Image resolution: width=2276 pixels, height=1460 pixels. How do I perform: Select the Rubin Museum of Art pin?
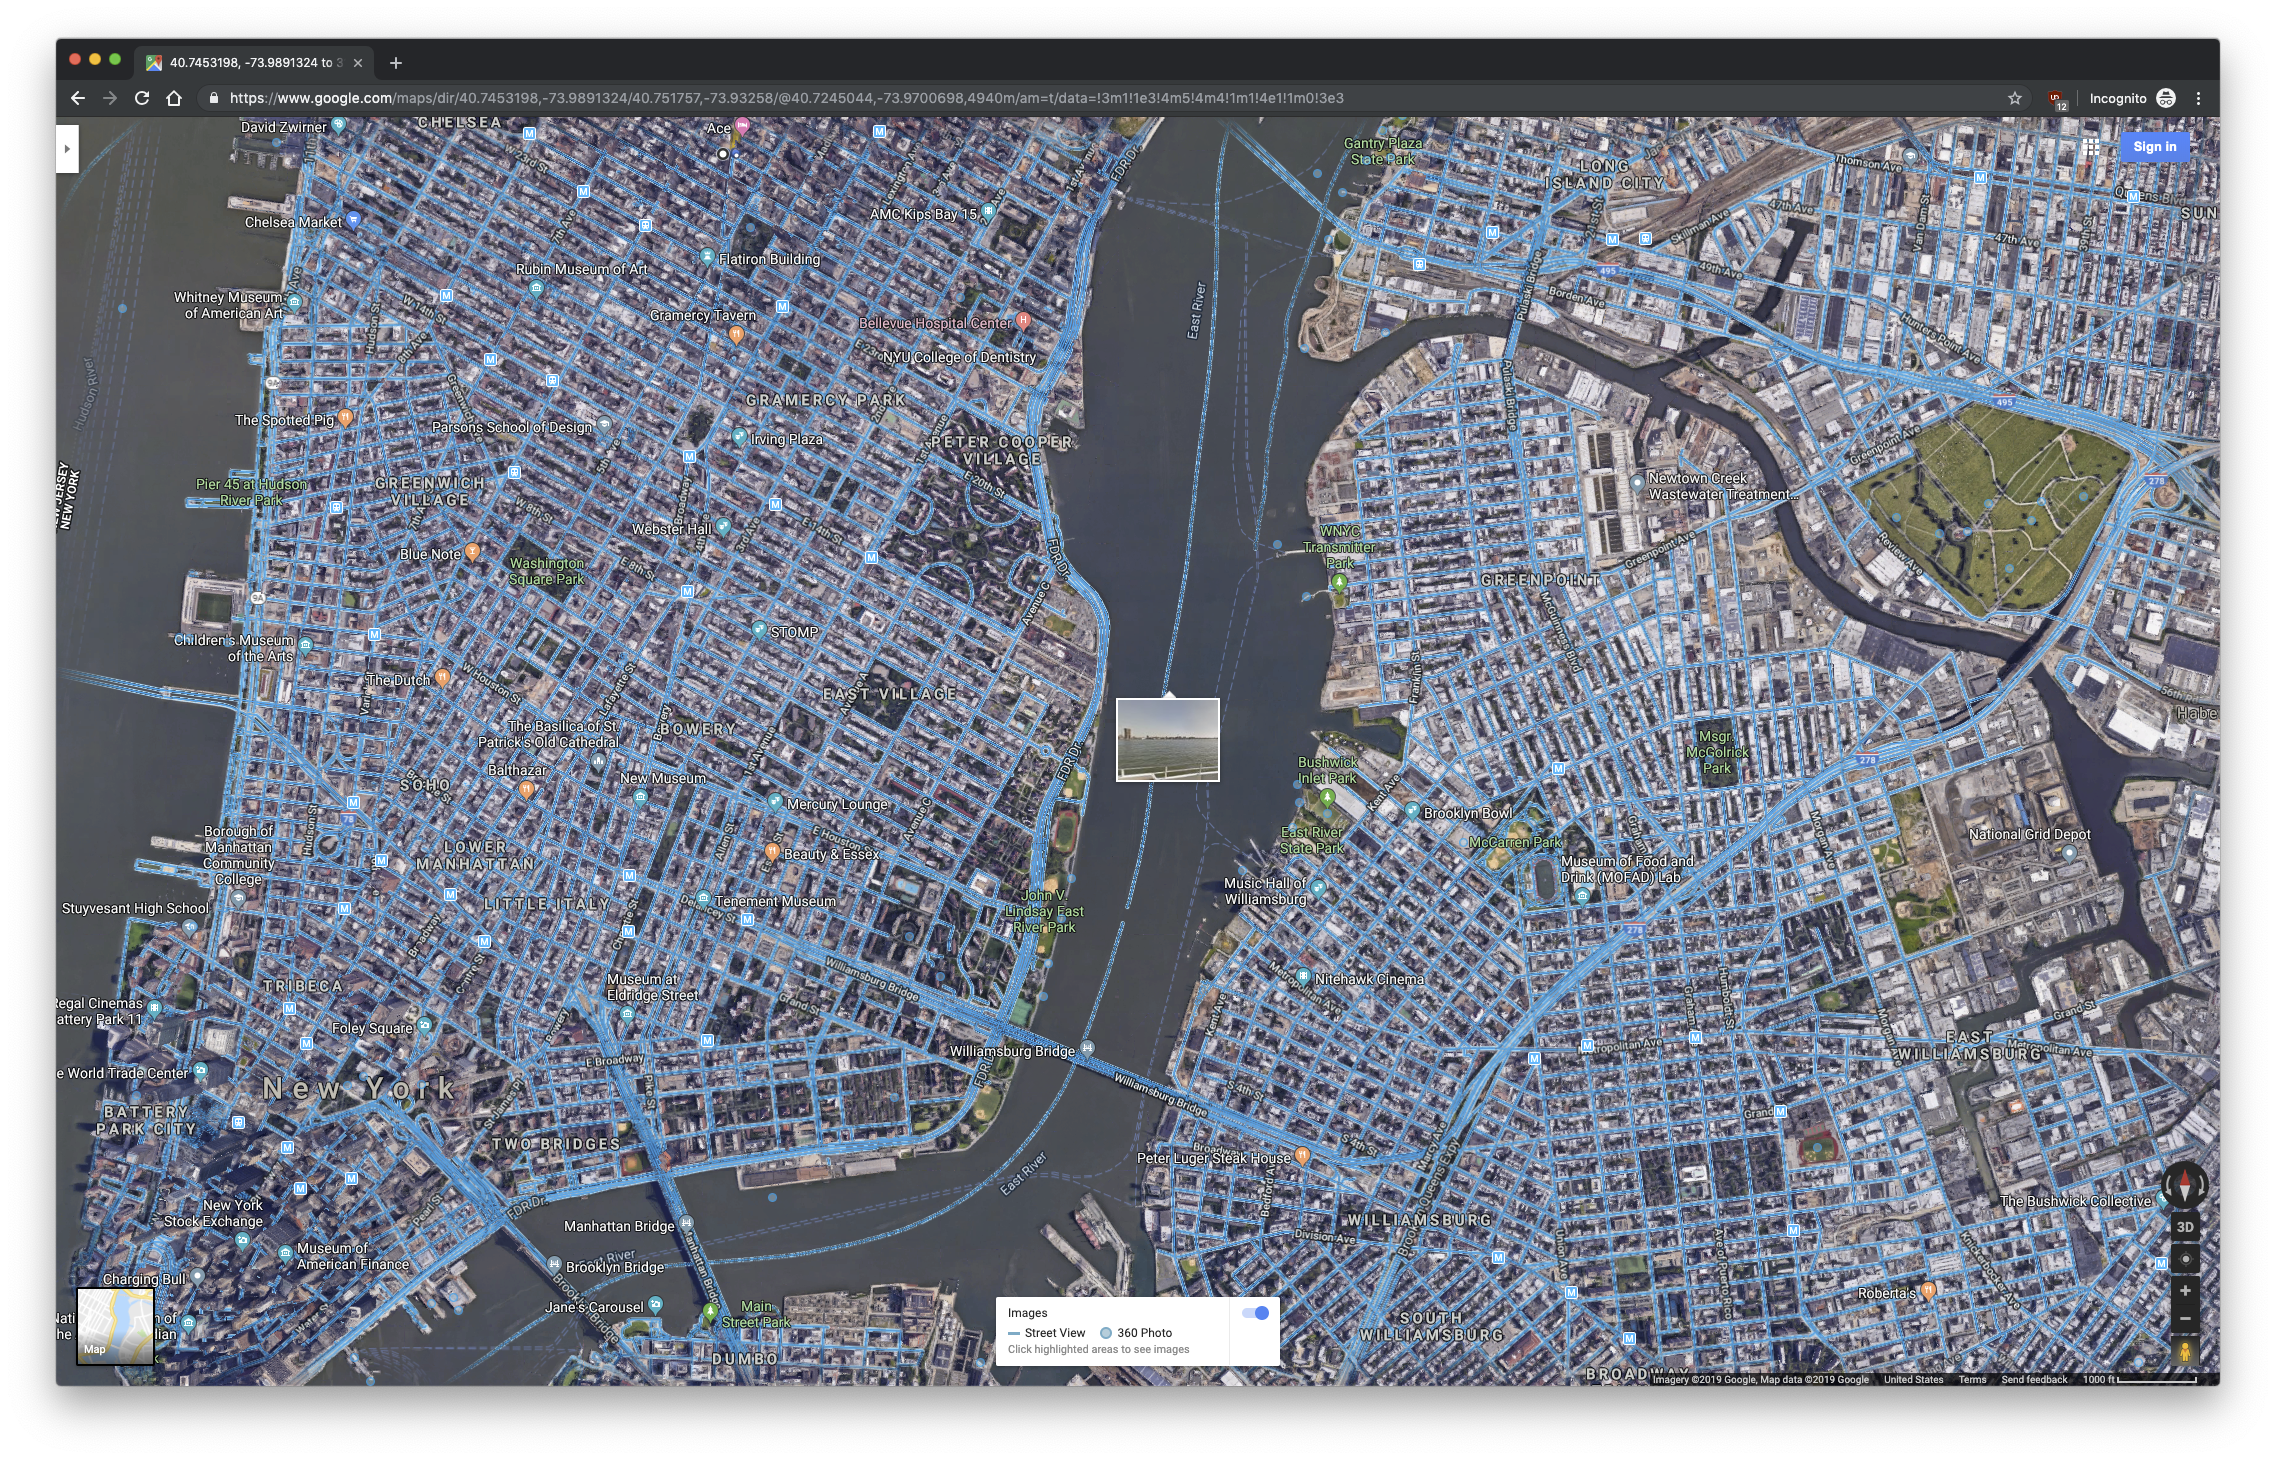(x=537, y=289)
